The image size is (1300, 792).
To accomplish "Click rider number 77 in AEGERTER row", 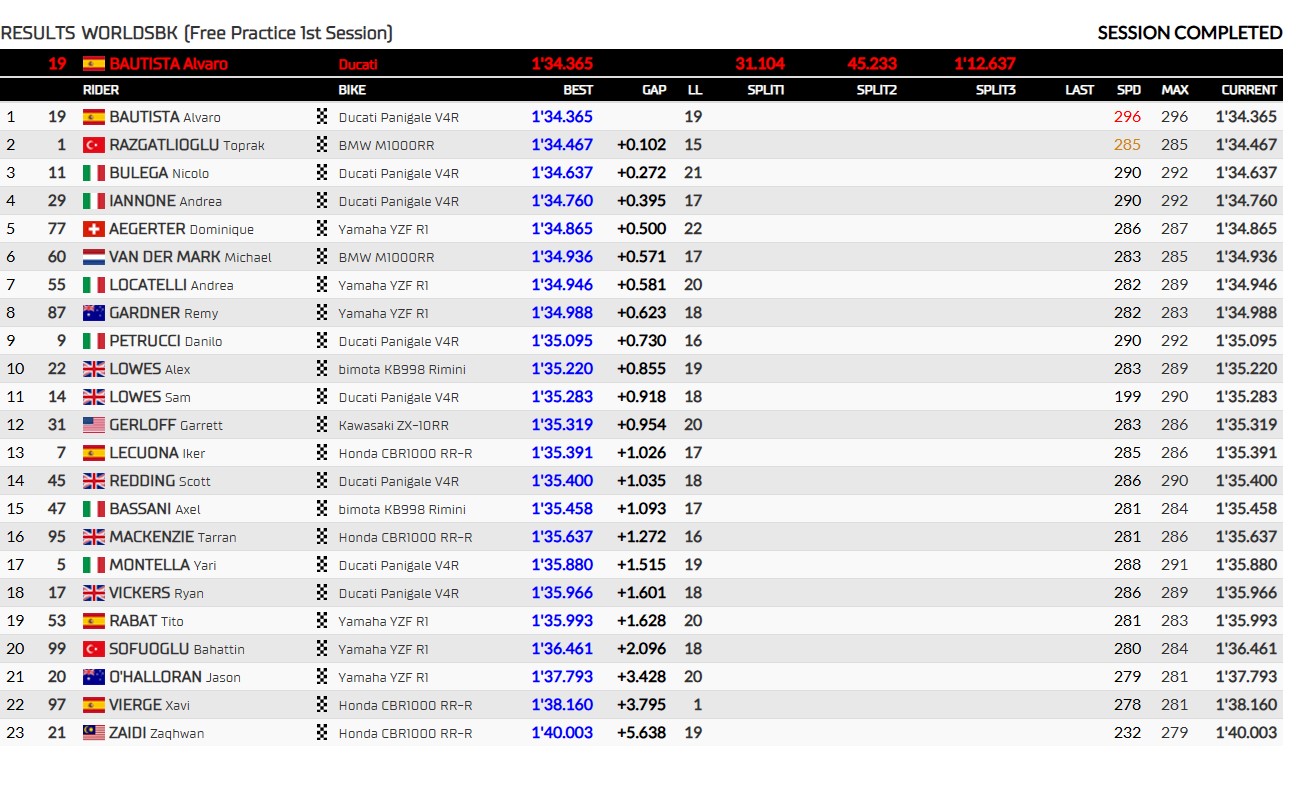I will click(x=57, y=229).
